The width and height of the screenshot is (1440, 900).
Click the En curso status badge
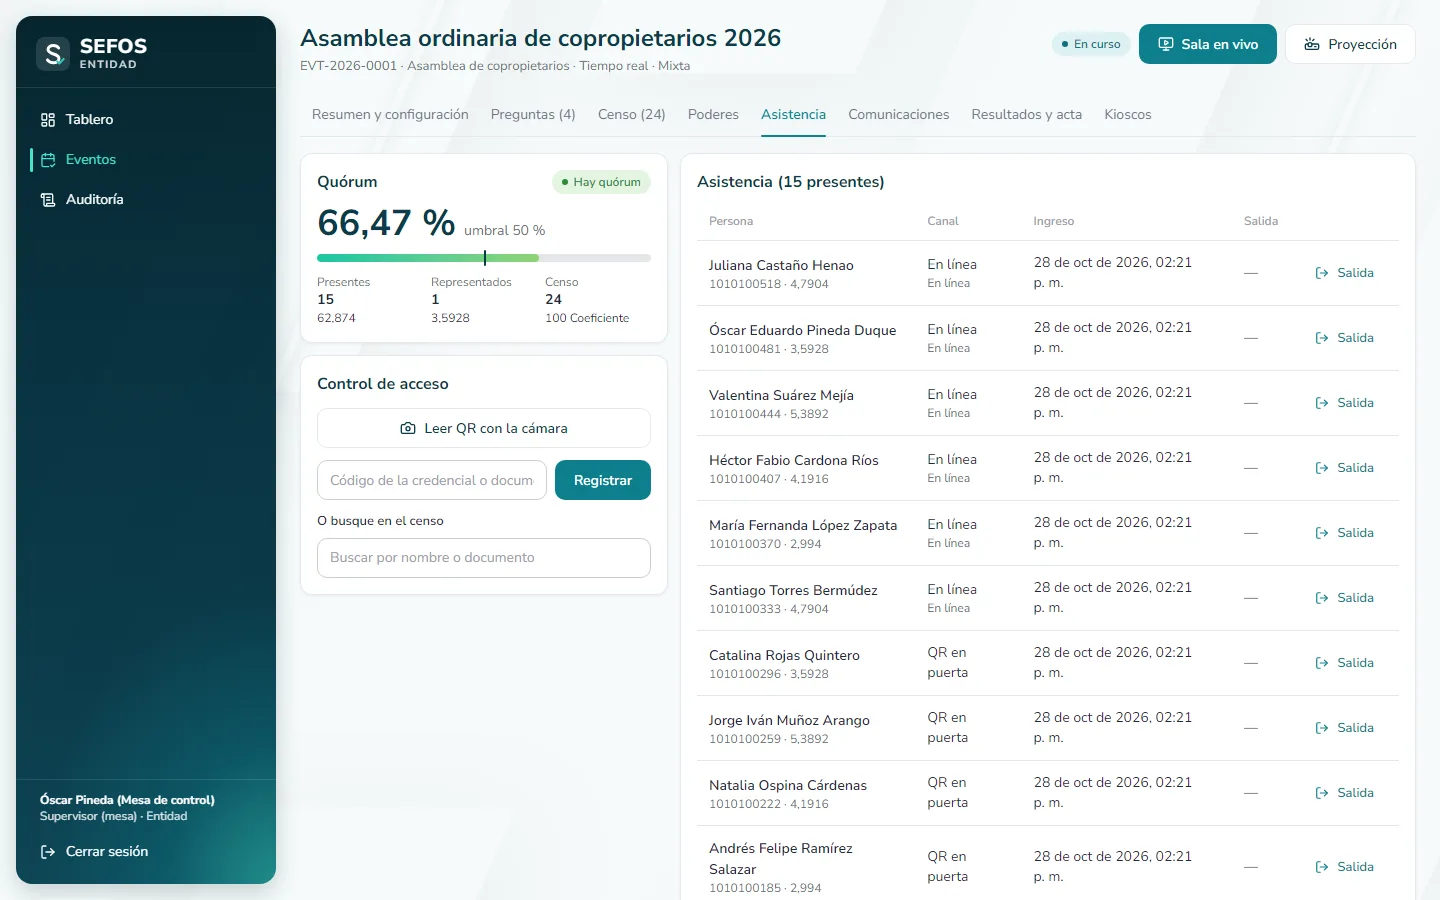pos(1091,44)
